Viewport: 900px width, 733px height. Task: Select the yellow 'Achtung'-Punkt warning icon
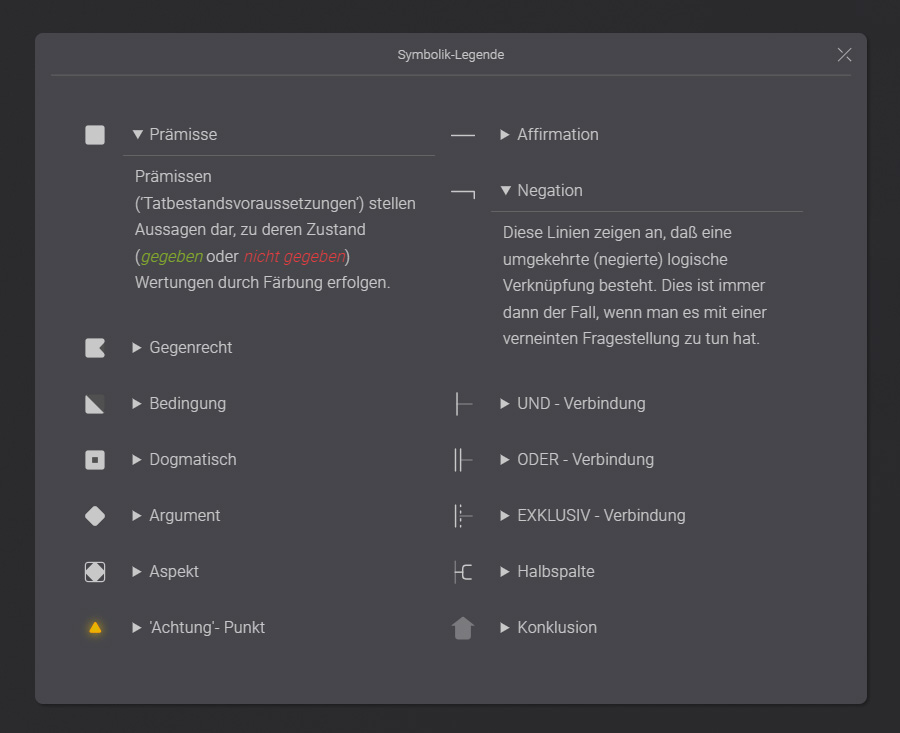point(95,627)
